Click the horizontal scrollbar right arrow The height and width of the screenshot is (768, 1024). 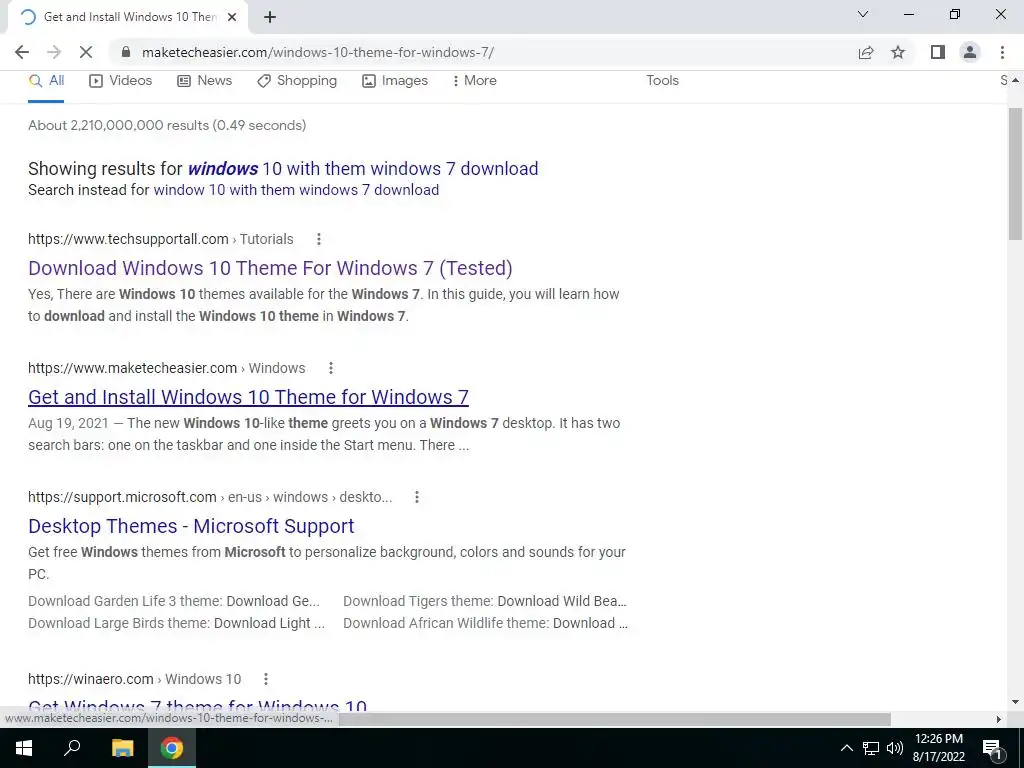point(999,719)
